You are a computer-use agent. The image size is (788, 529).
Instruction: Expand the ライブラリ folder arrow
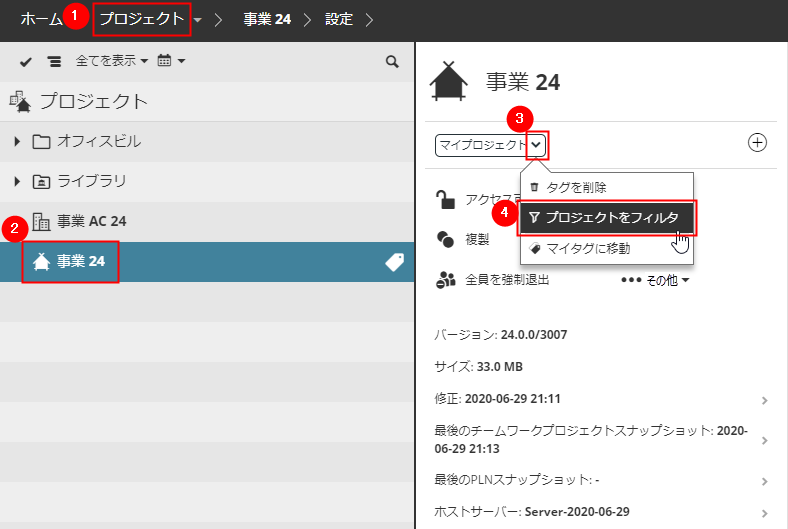(x=17, y=181)
